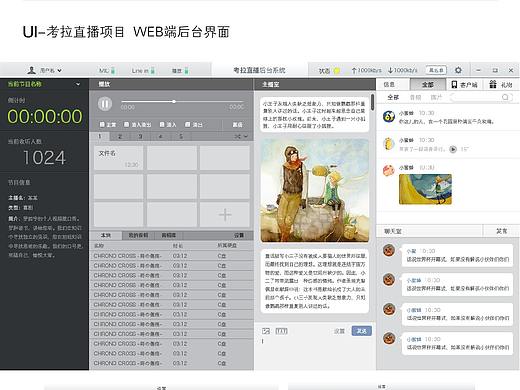Select the 聊天室 chat room header

coord(393,231)
